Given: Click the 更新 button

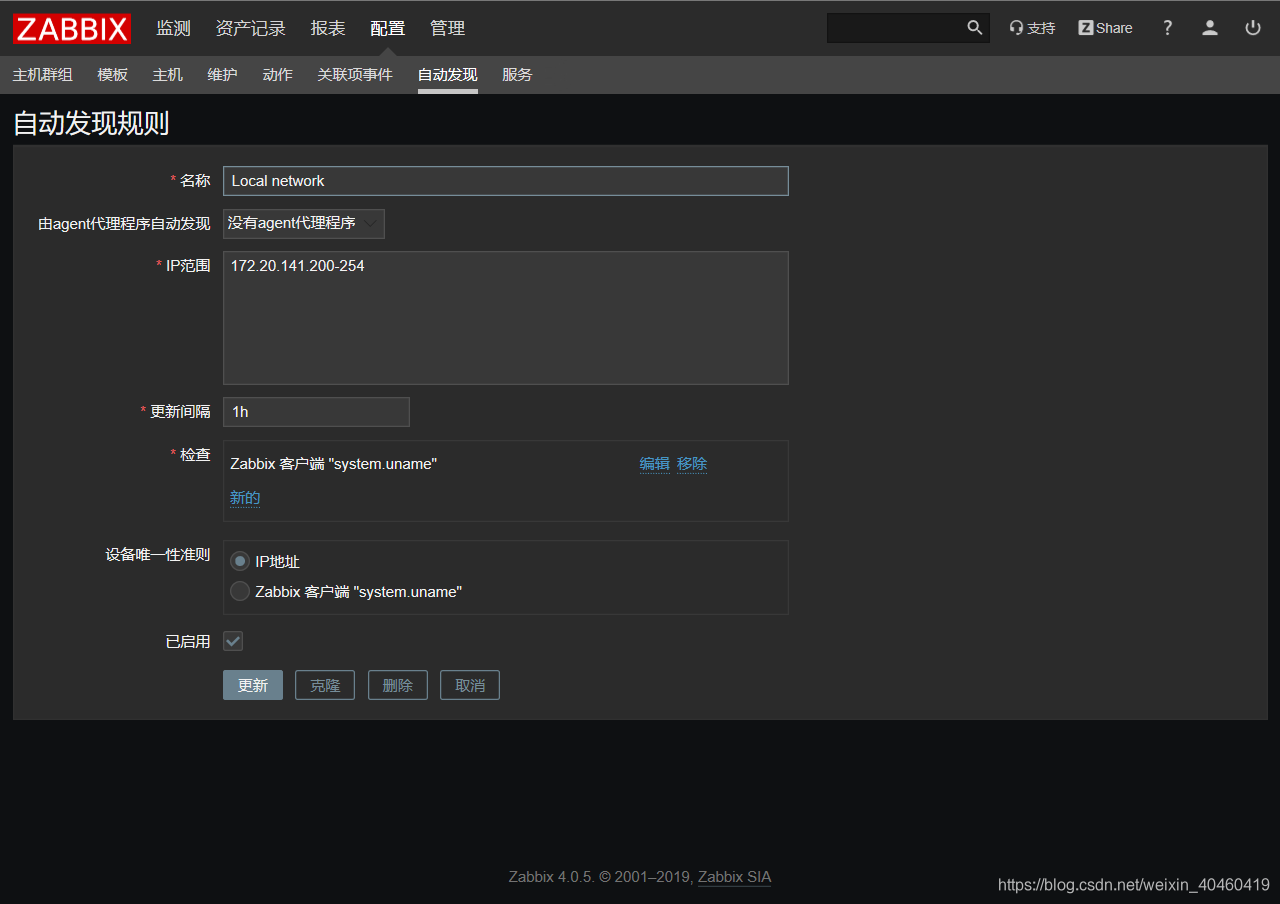Looking at the screenshot, I should 253,685.
